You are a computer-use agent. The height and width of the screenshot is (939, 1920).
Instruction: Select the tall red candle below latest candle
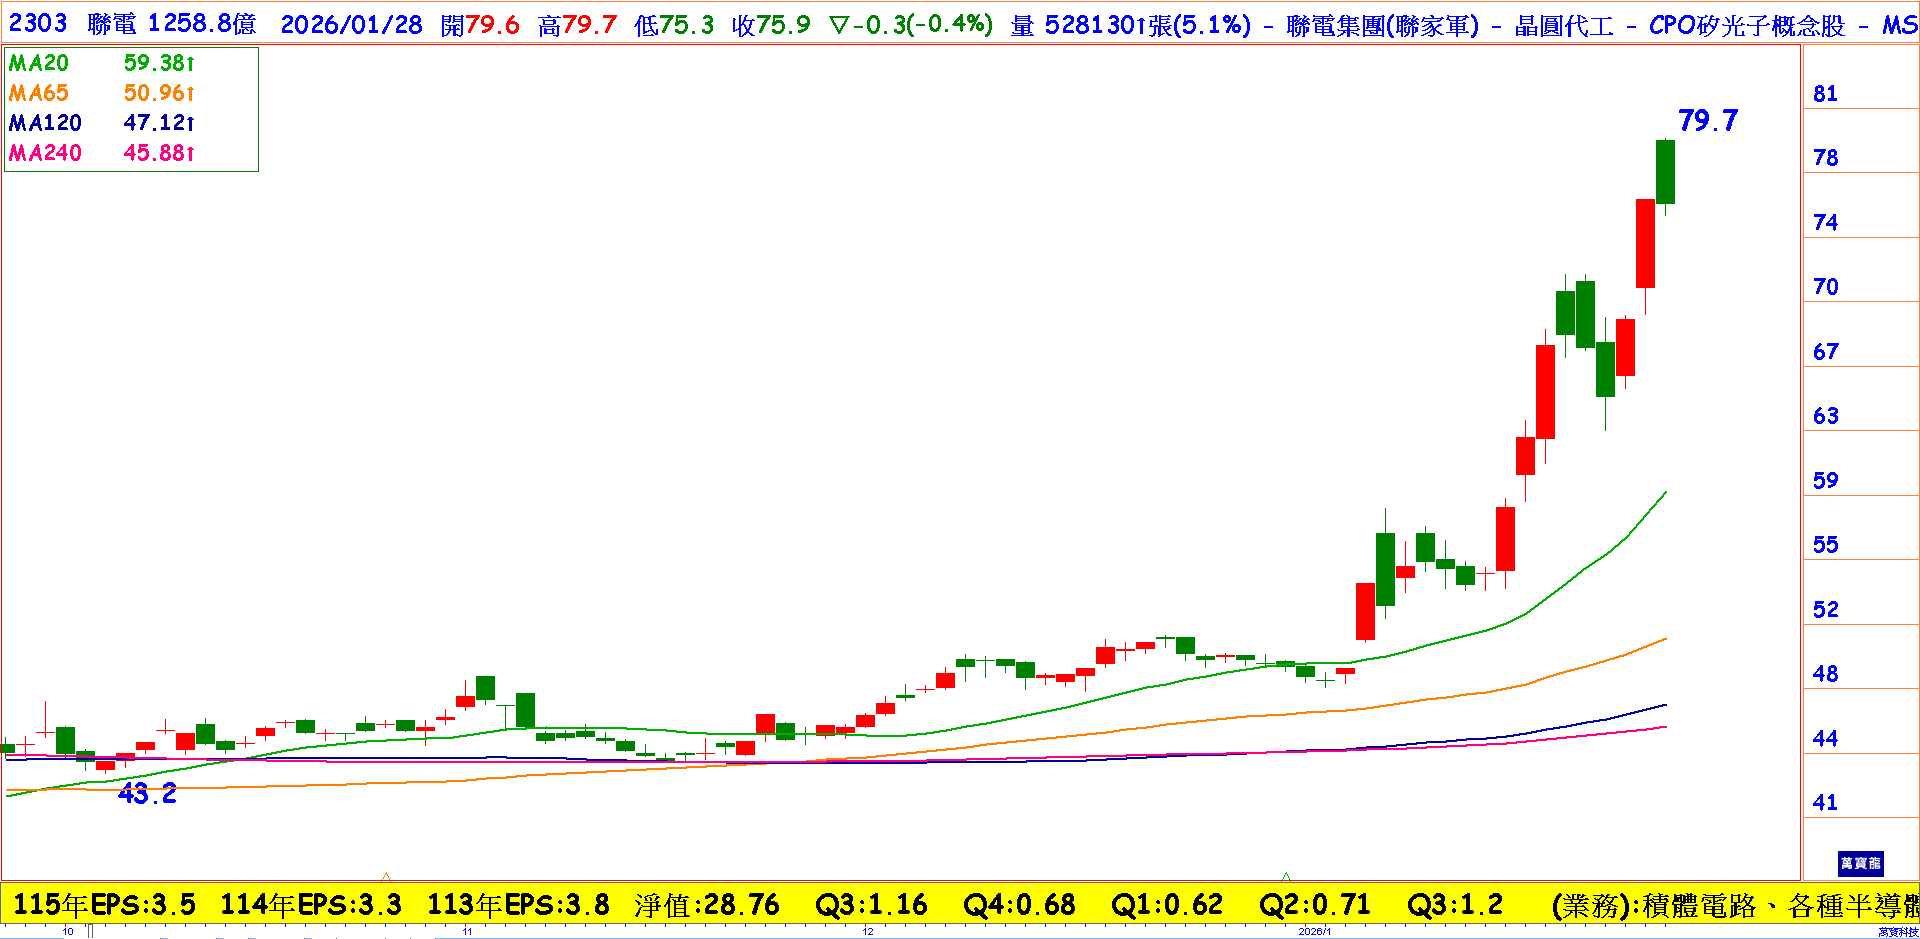(1645, 243)
